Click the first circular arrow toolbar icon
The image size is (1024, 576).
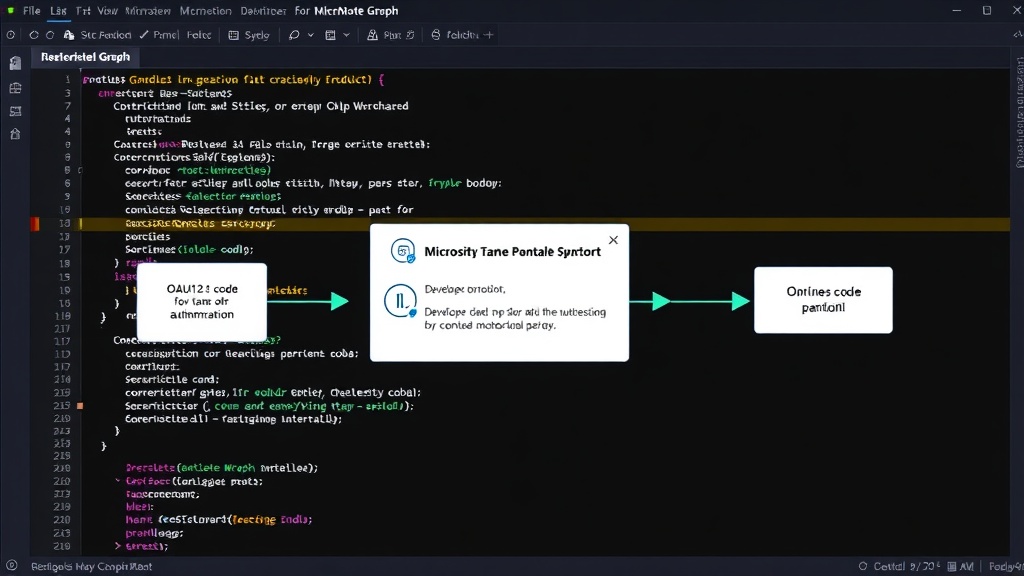coord(33,35)
